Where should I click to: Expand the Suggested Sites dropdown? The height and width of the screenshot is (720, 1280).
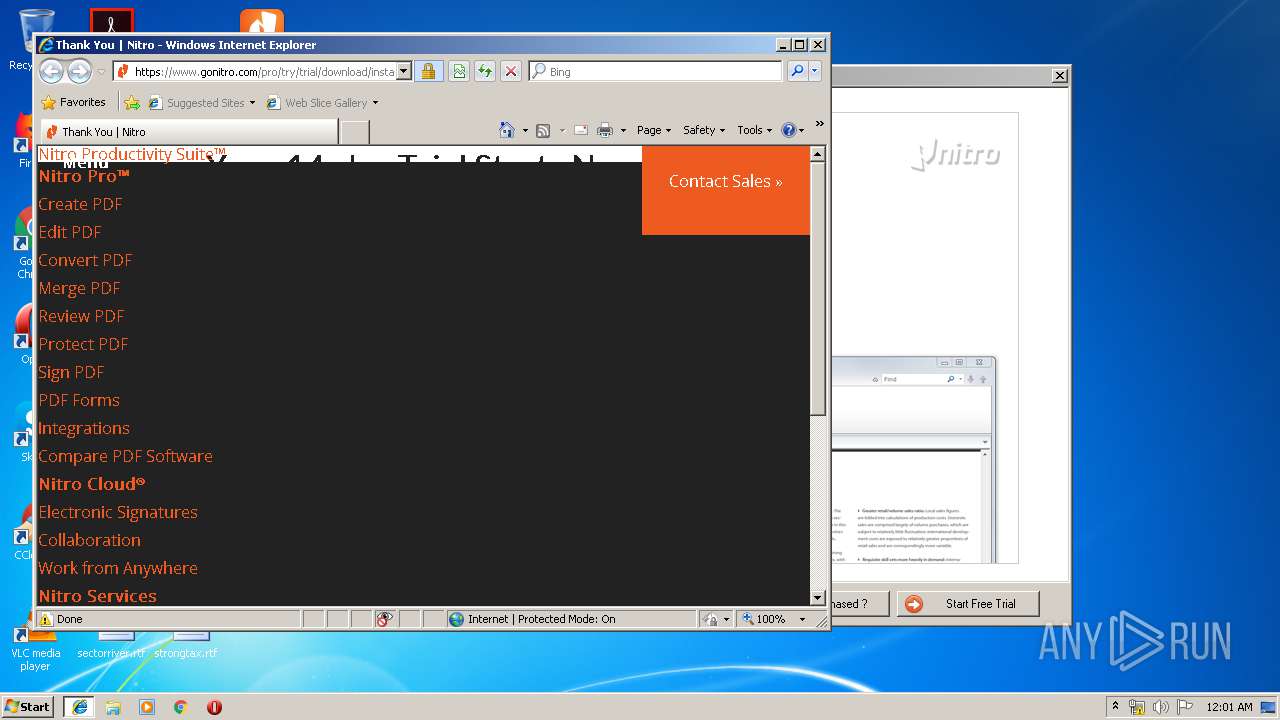tap(252, 103)
